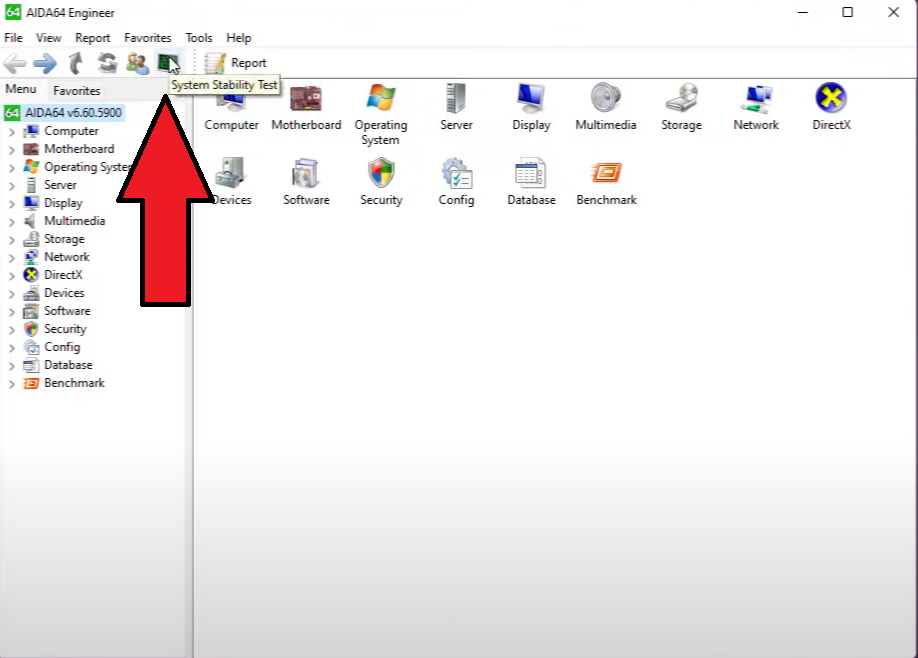
Task: Select the Security shield icon
Action: 381,174
